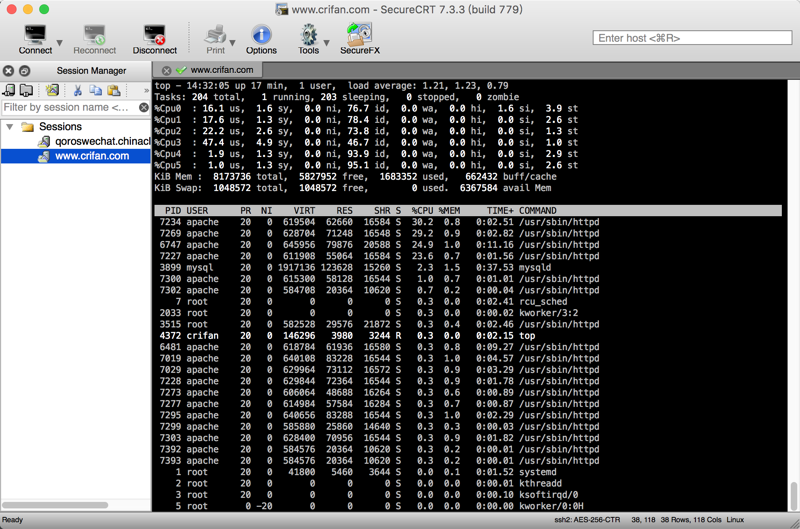800x529 pixels.
Task: Show more Session Manager toolbar items
Action: (x=146, y=90)
